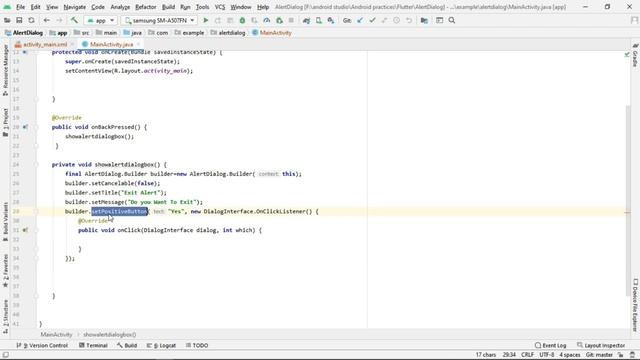The width and height of the screenshot is (640, 360).
Task: Open SDK Manager icon
Action: [331, 20]
